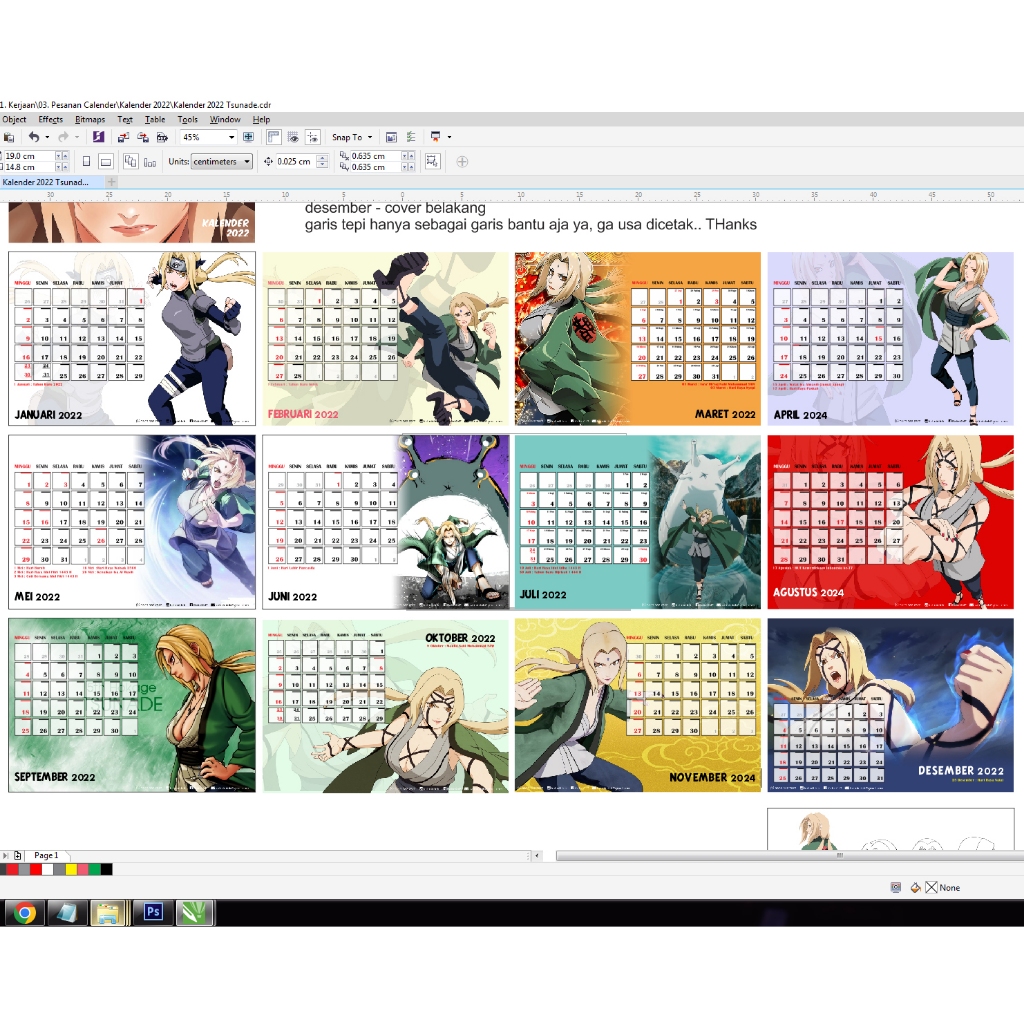
Task: Toggle Show rulers button
Action: point(275,137)
